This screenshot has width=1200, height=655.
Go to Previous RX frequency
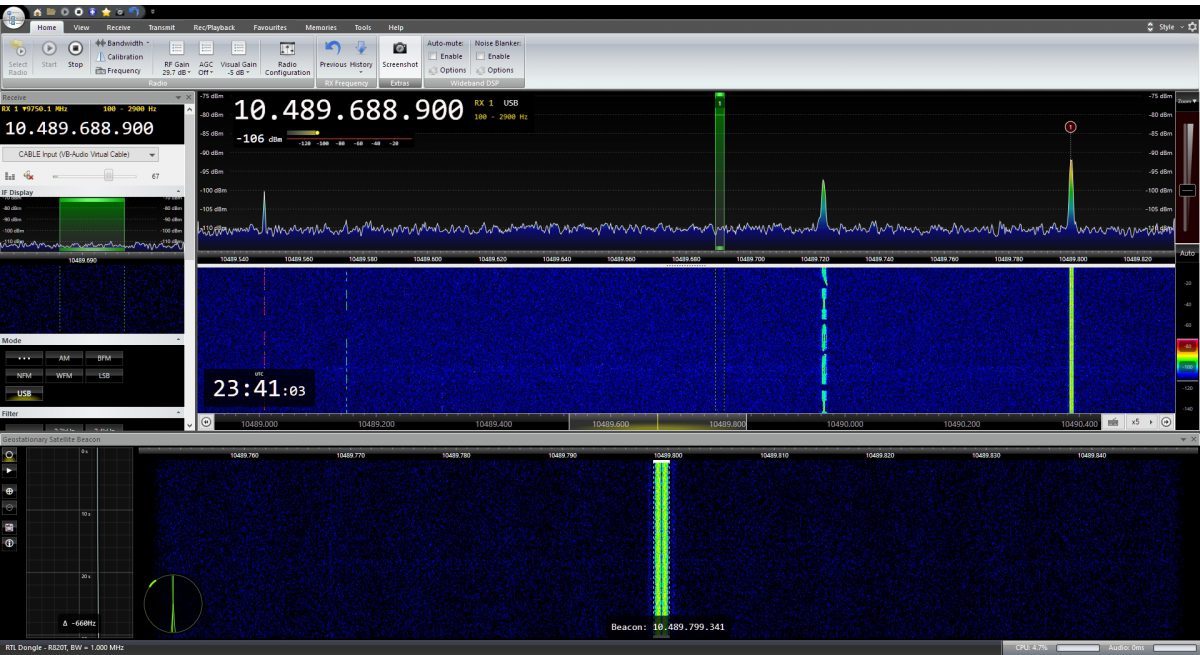(x=333, y=55)
